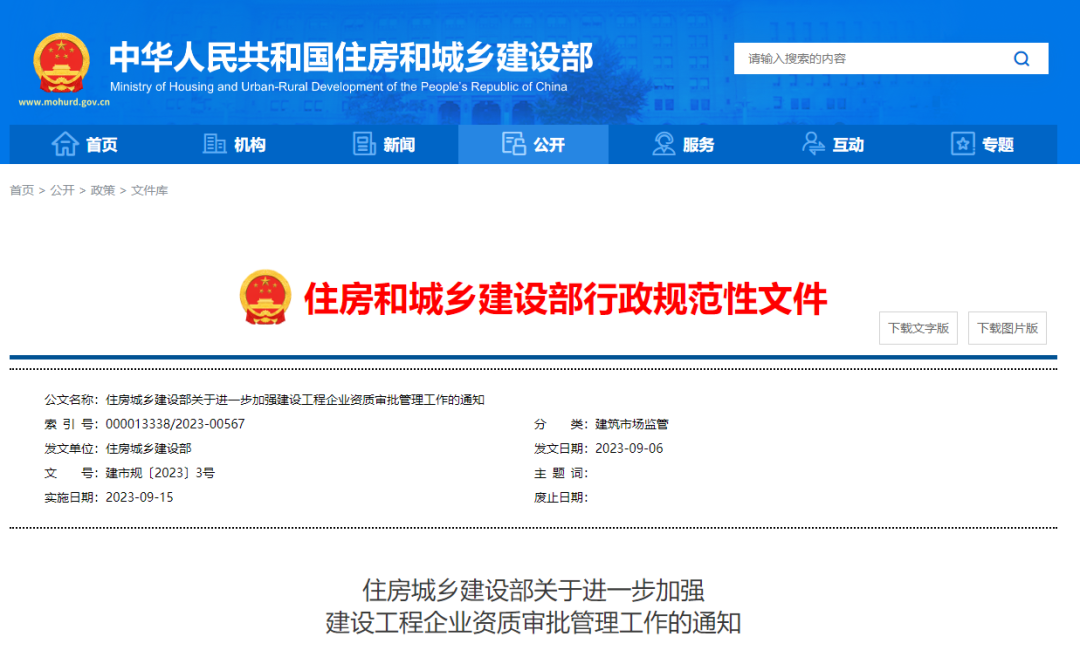Click the newspaper icon next to 新闻
Image resolution: width=1080 pixels, height=664 pixels.
click(362, 144)
